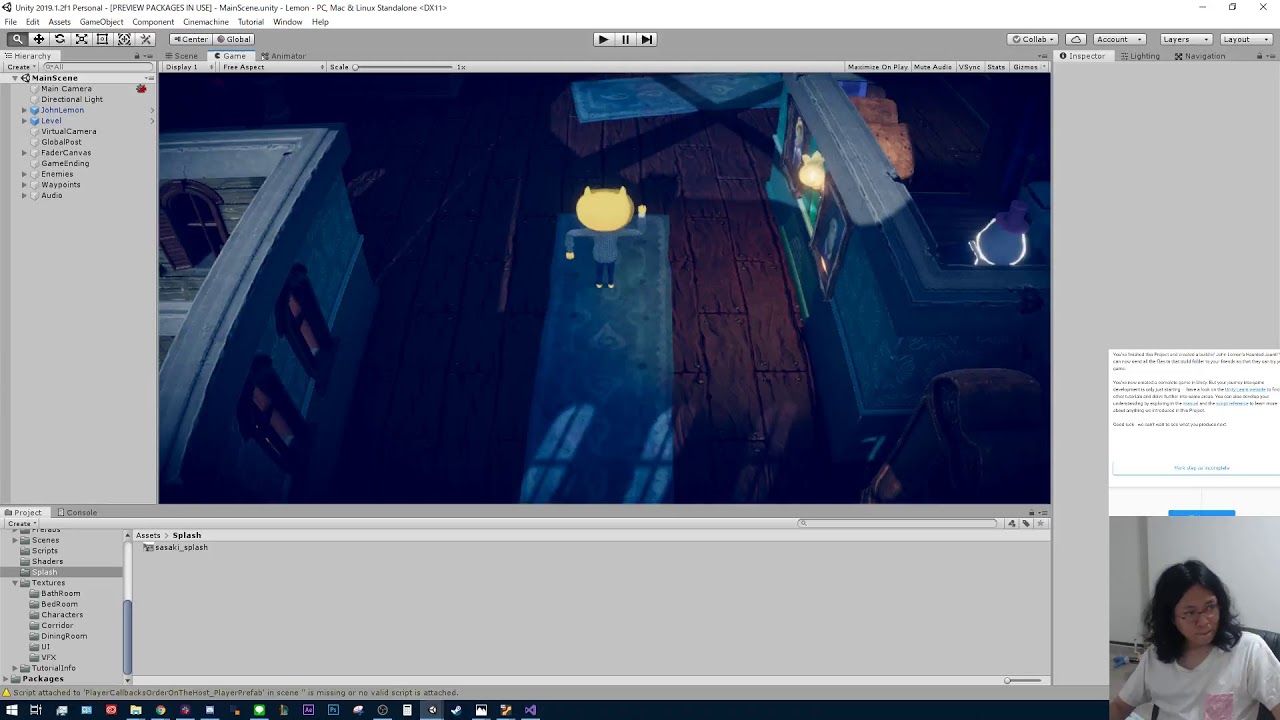Toggle Mute Audio in Game view
Screen dimensions: 1280x720
pyautogui.click(x=933, y=67)
